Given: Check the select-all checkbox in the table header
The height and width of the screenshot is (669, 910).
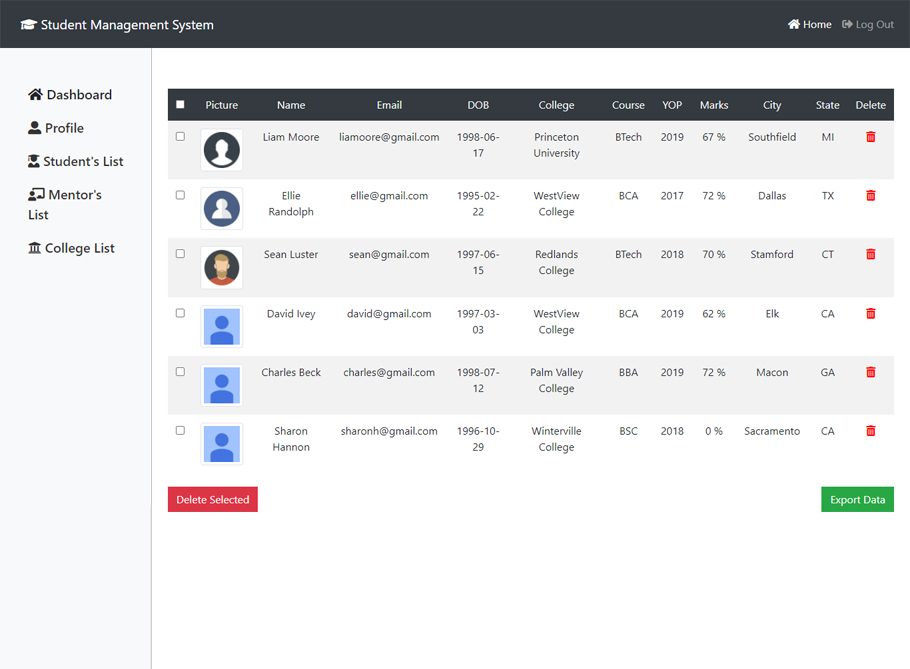Looking at the screenshot, I should pyautogui.click(x=180, y=104).
